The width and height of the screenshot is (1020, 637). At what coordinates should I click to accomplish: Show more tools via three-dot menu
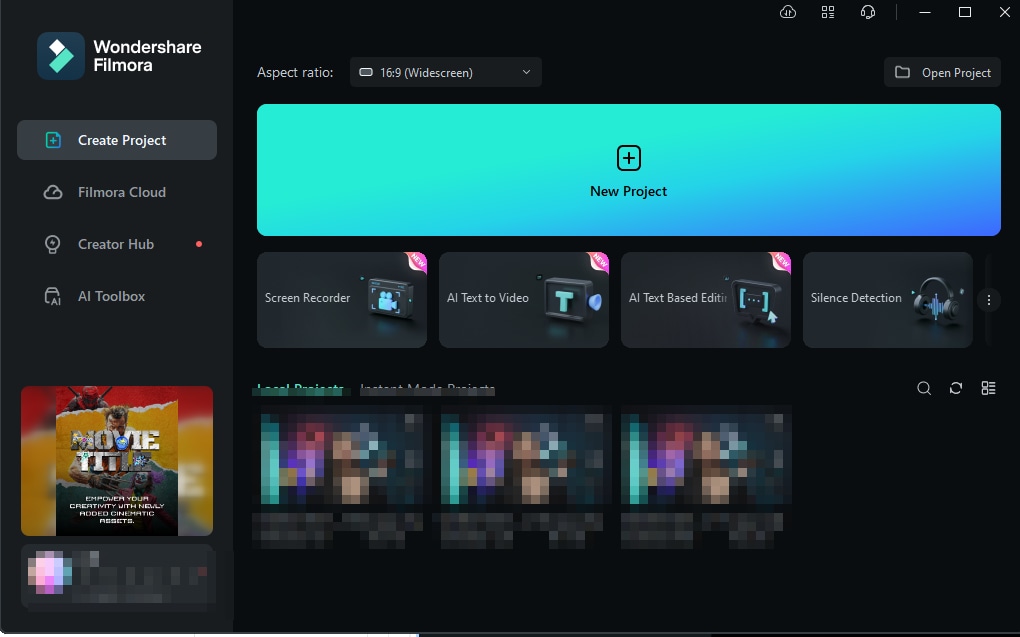click(989, 300)
